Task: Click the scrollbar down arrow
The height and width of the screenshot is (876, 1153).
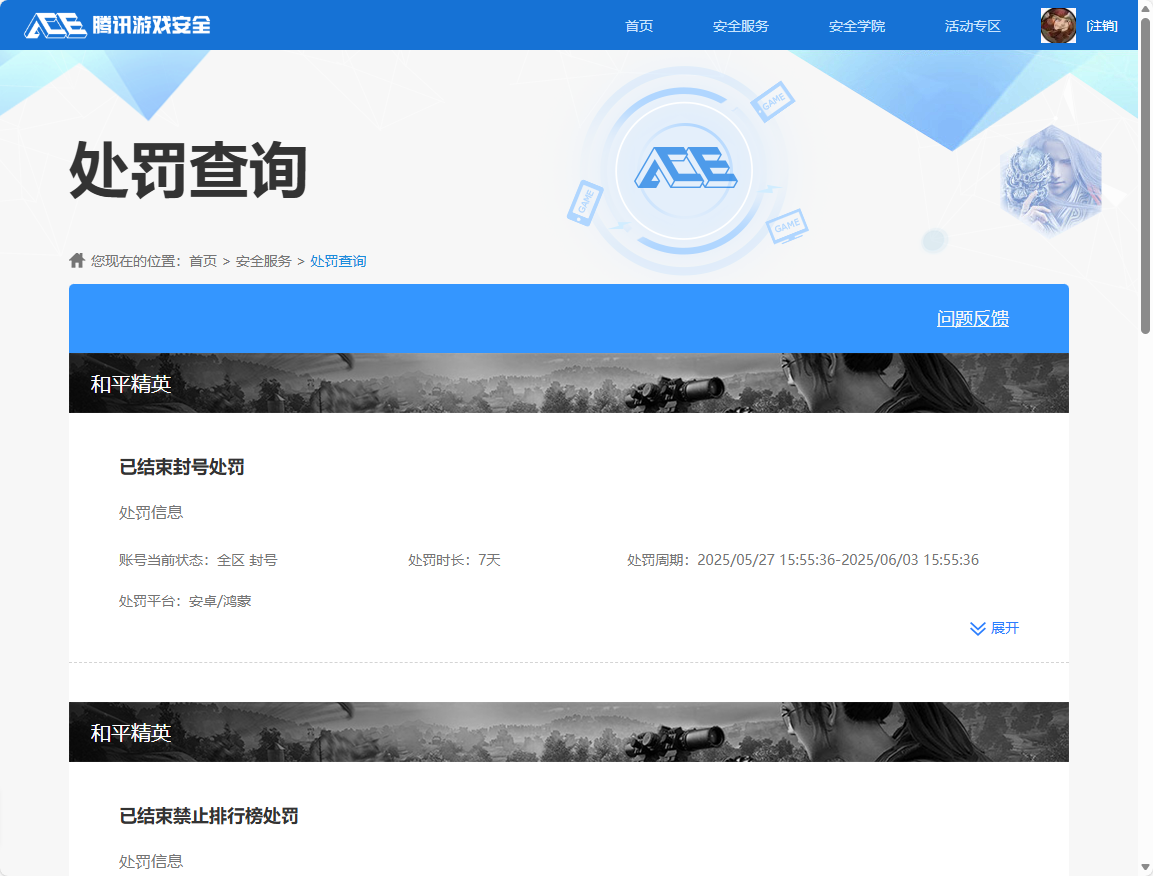Action: click(x=1145, y=866)
